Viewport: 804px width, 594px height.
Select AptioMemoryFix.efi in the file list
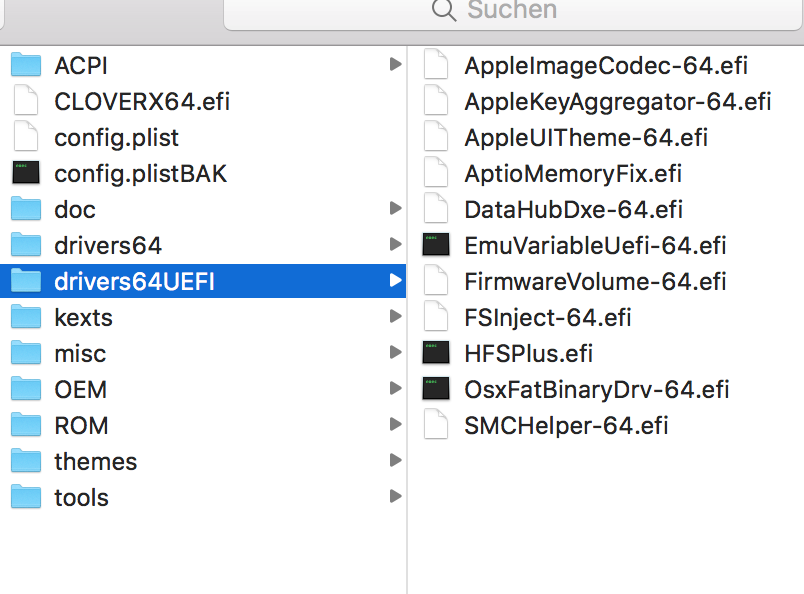coord(573,174)
